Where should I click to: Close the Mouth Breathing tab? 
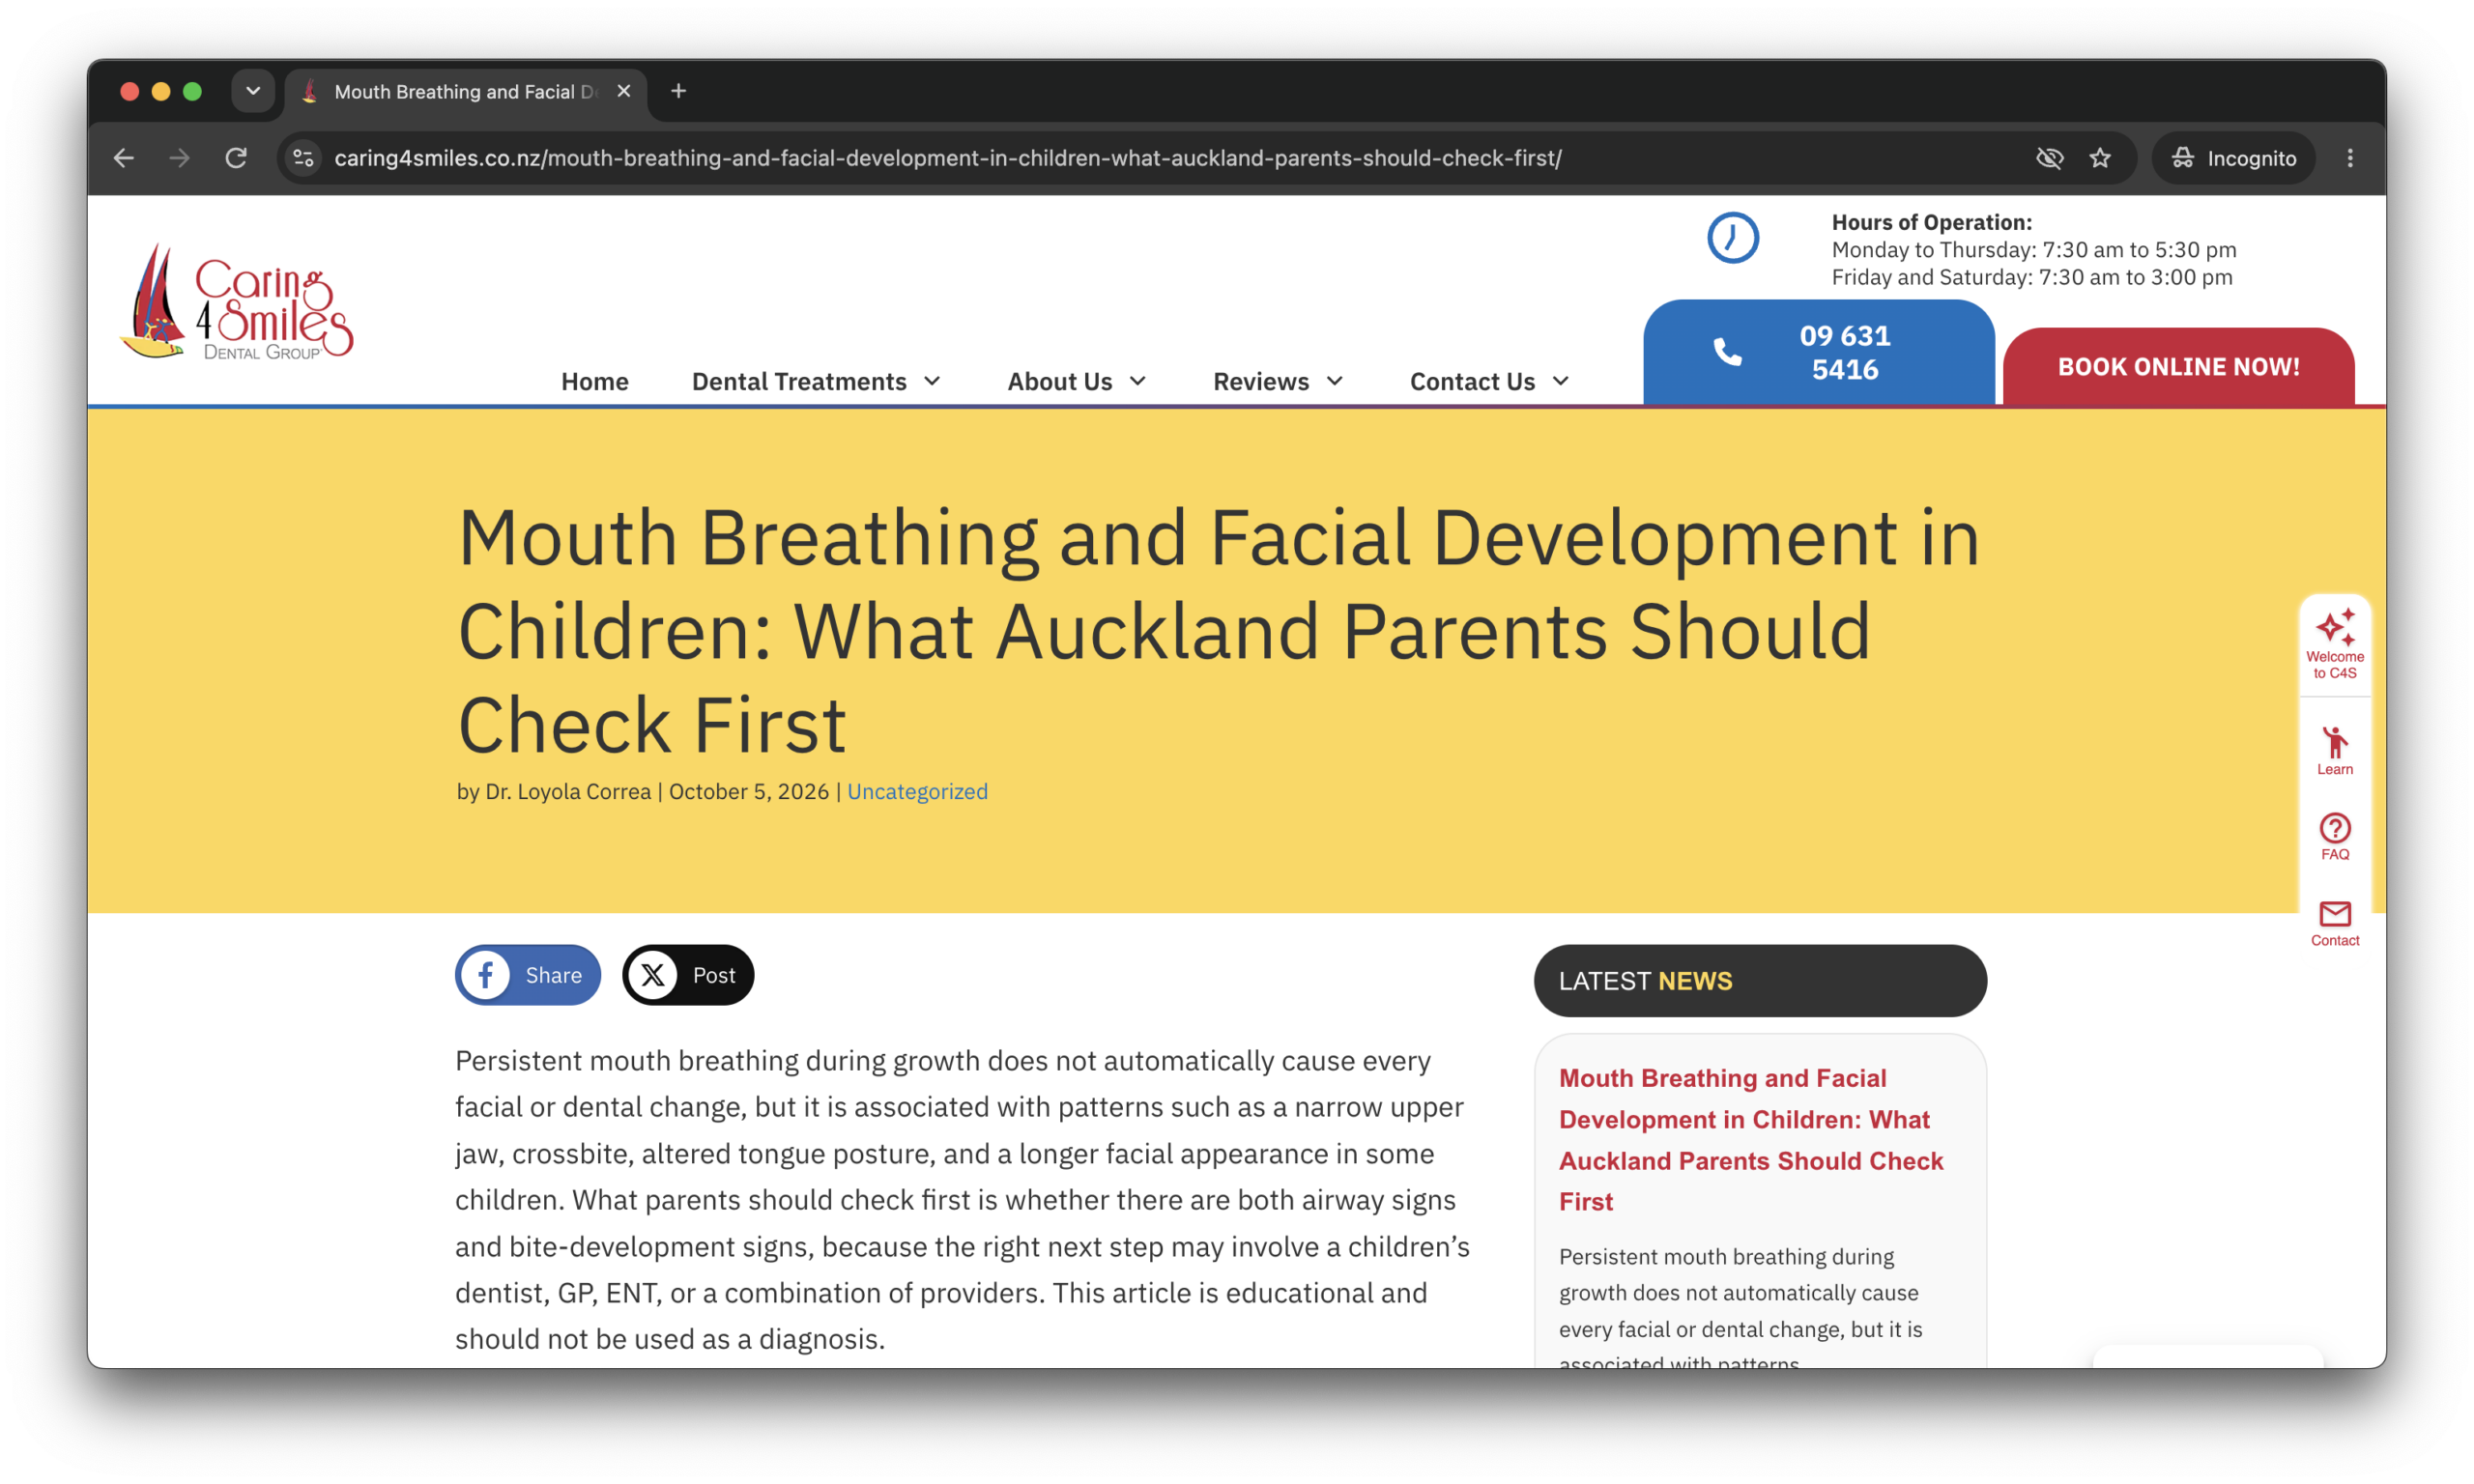click(x=624, y=91)
